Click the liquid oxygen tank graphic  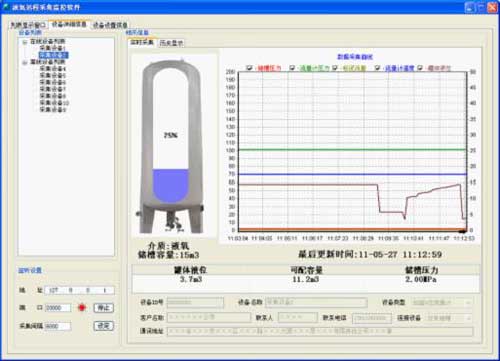[171, 146]
